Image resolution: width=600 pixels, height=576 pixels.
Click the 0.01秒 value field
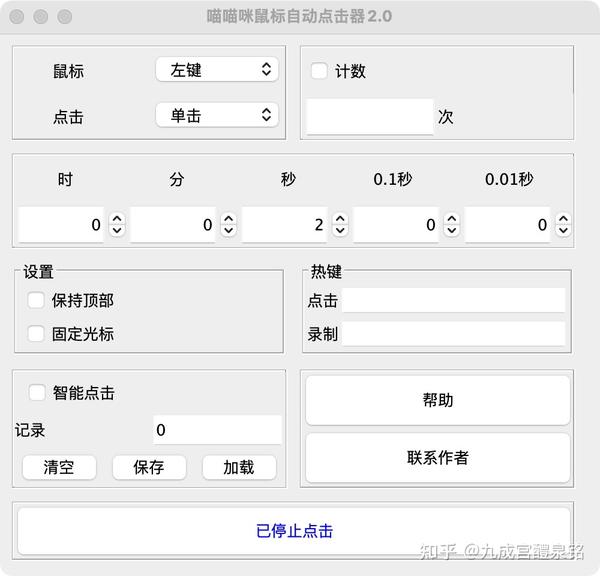[x=507, y=225]
